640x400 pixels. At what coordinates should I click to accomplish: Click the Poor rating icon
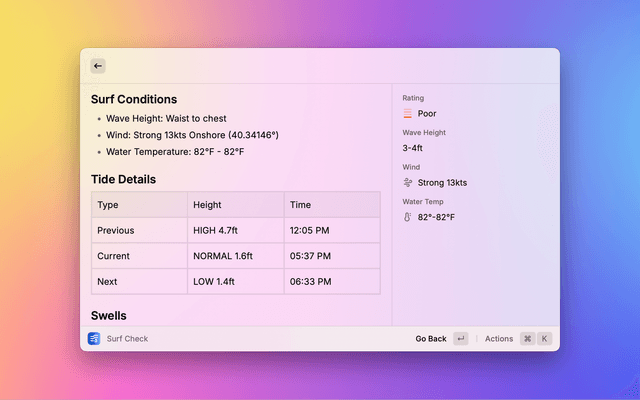point(408,114)
